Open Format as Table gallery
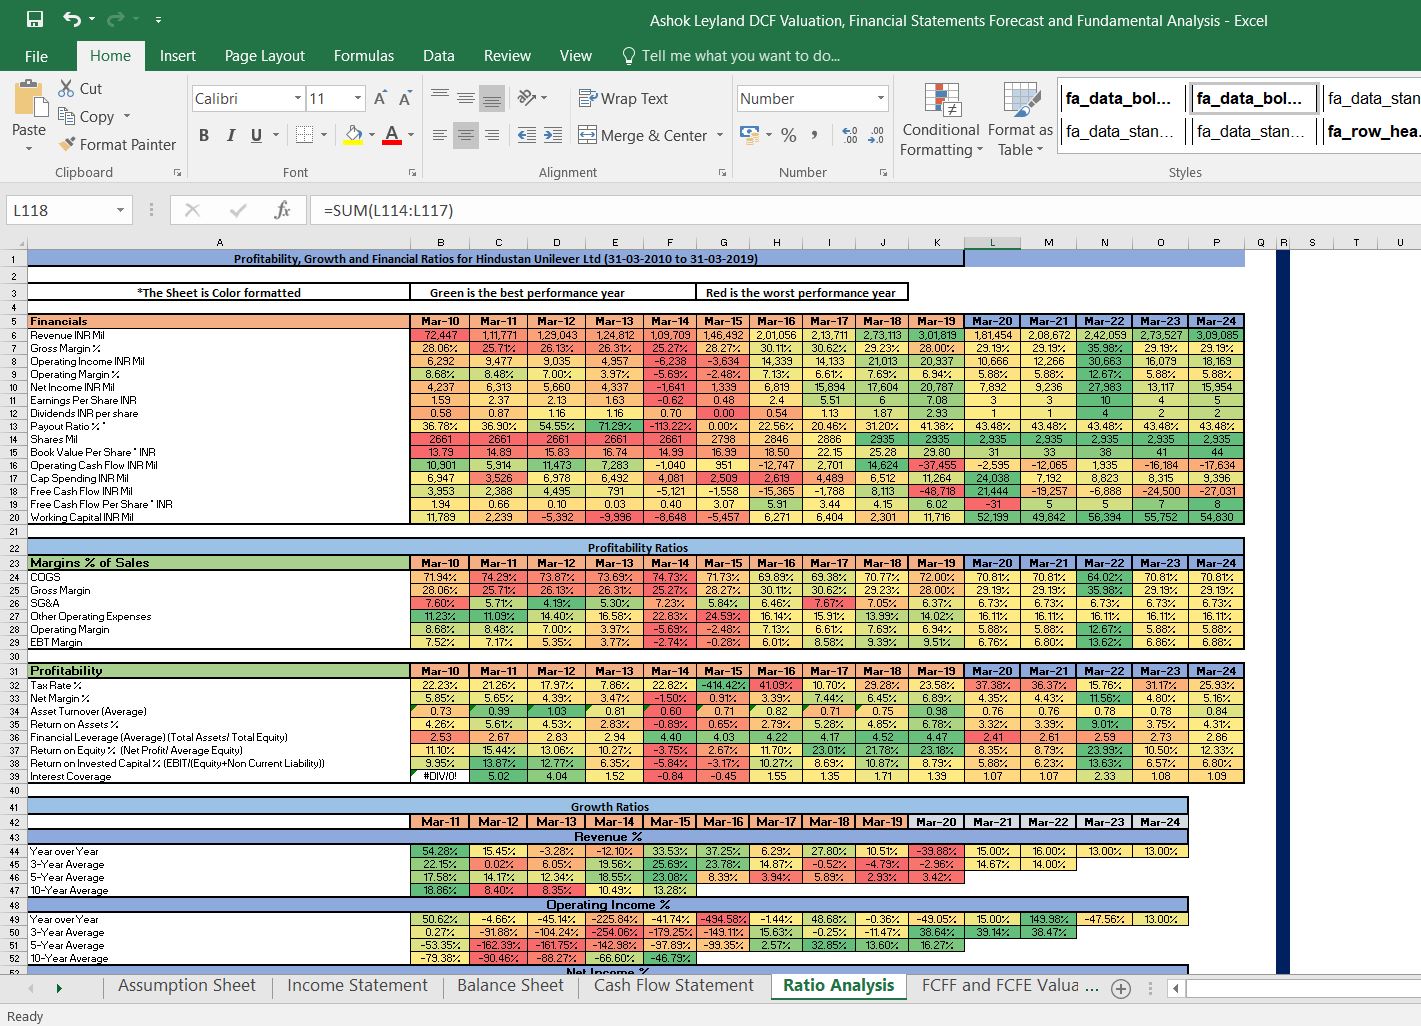The width and height of the screenshot is (1421, 1026). pos(1020,120)
